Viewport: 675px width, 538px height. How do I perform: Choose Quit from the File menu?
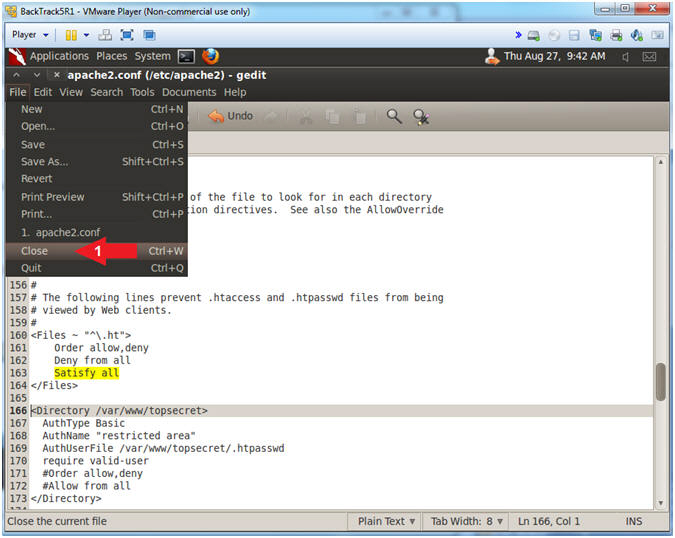pyautogui.click(x=97, y=268)
